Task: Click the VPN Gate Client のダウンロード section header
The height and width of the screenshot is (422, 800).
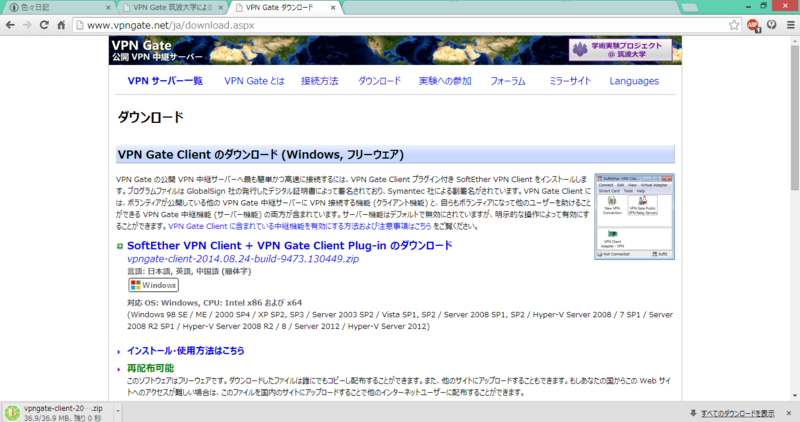Action: point(395,155)
